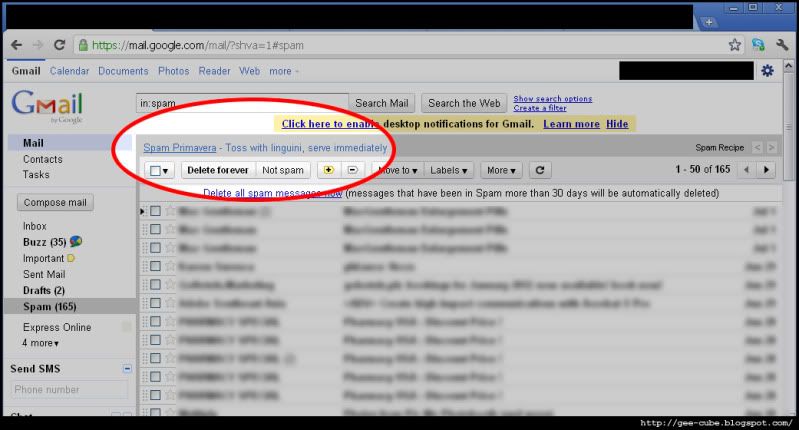
Task: Open the select-all checkbox dropdown
Action: [159, 170]
